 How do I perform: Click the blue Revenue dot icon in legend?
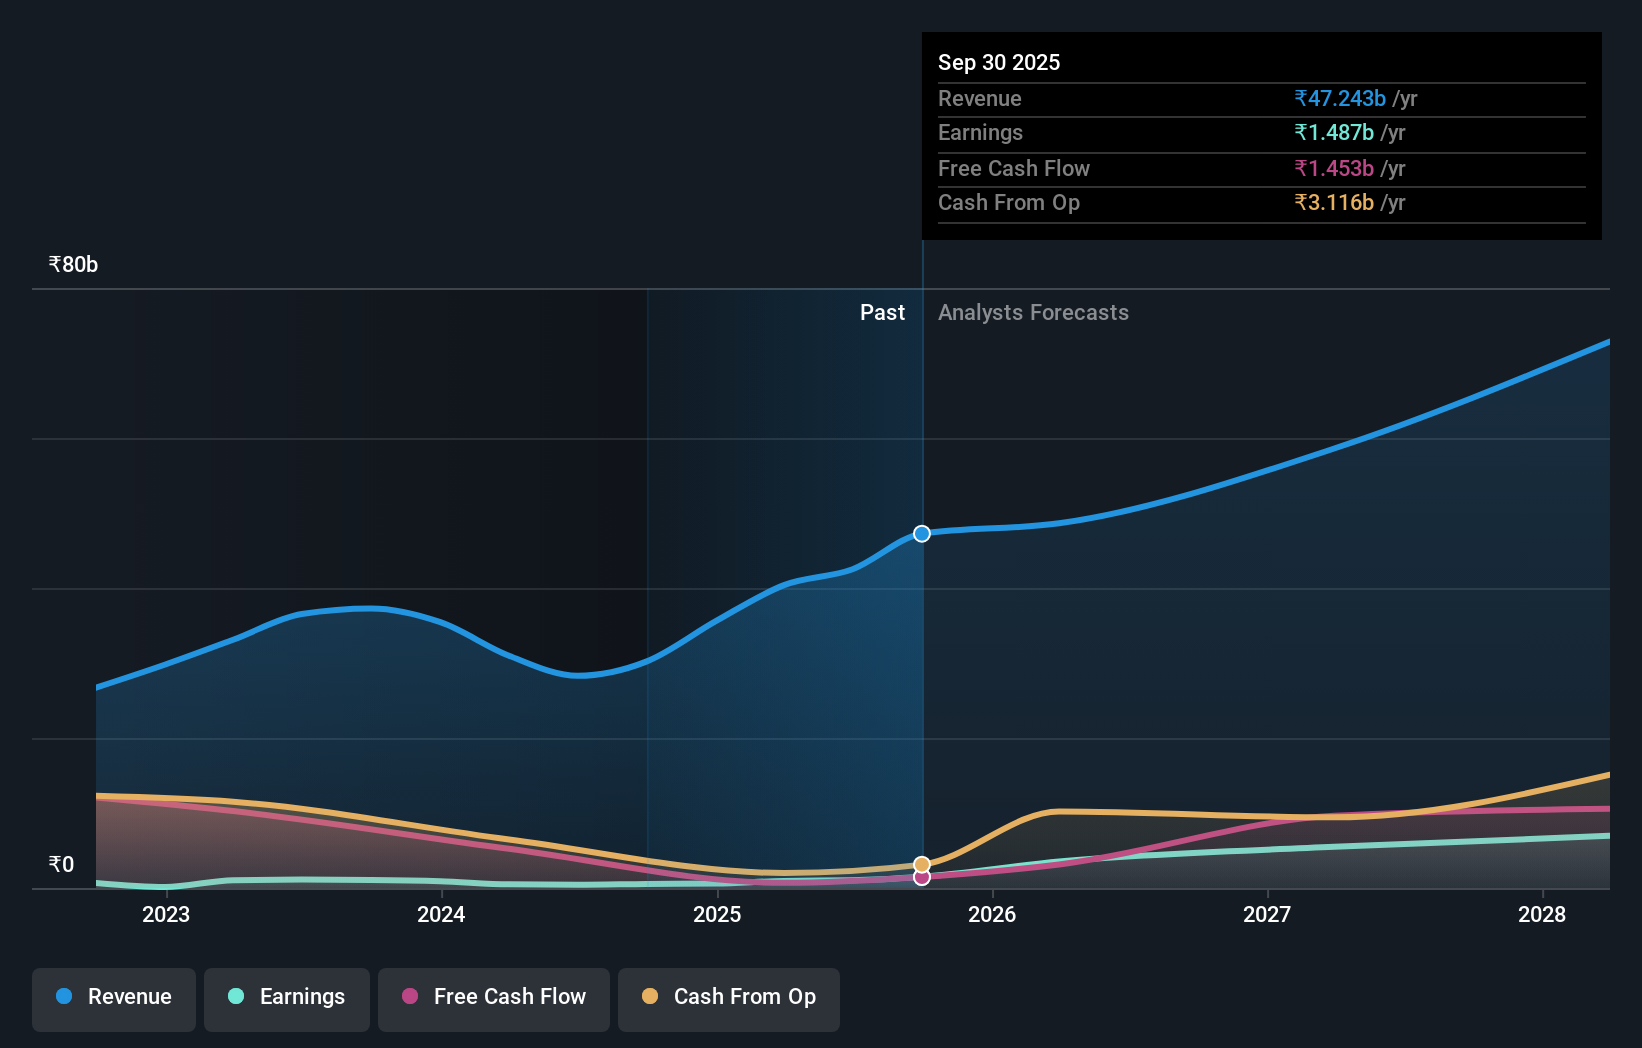coord(62,997)
